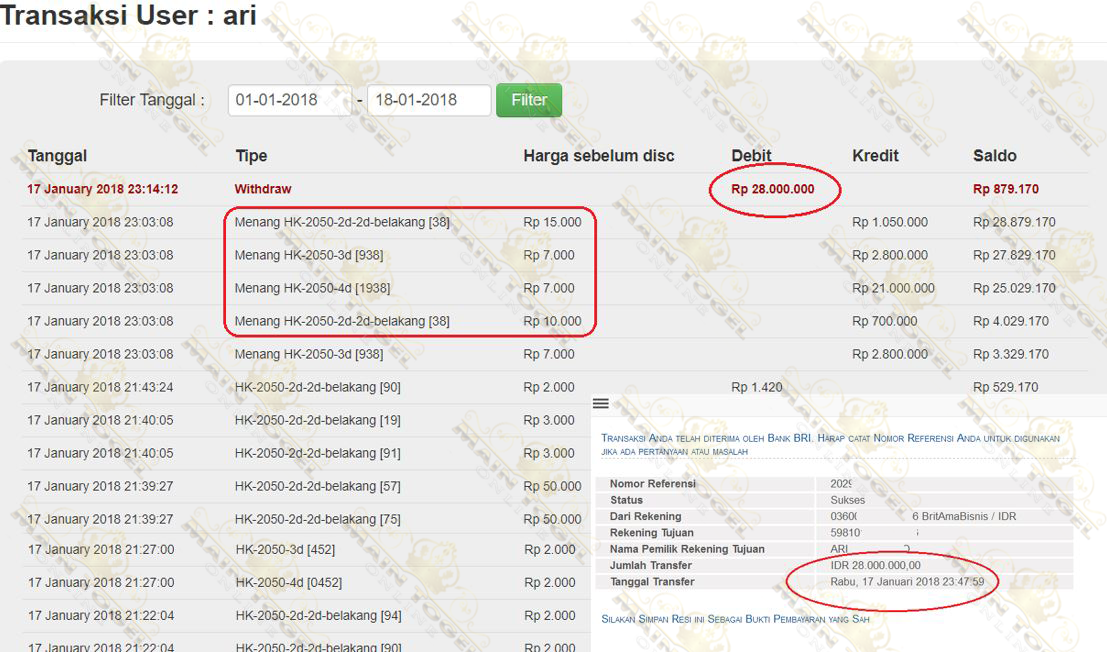
Task: Click the Tanggal column header
Action: coord(57,156)
